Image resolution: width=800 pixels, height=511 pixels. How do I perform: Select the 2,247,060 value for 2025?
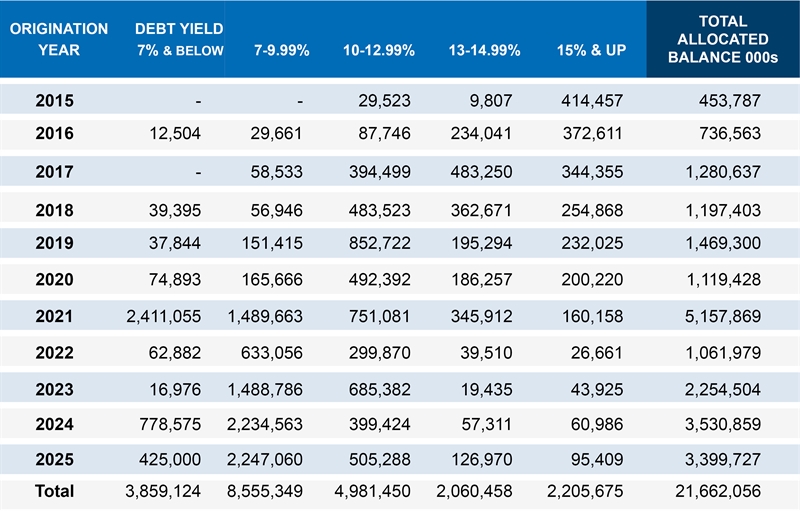click(x=264, y=463)
